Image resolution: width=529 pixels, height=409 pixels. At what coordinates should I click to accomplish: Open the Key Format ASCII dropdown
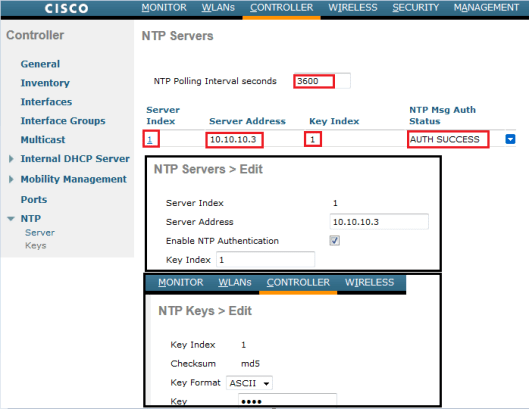click(249, 383)
